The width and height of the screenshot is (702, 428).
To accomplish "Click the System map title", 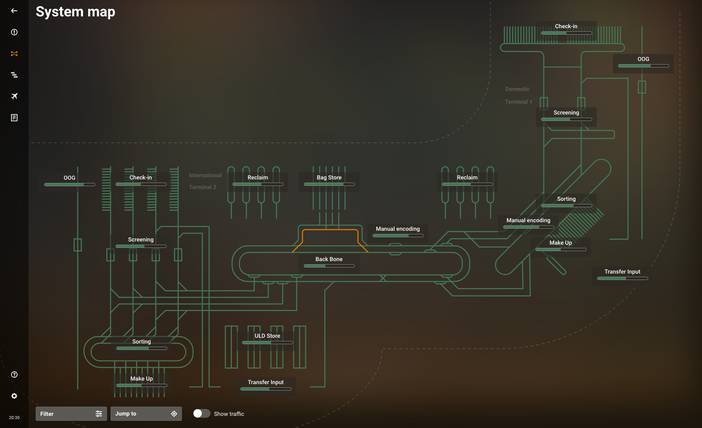I will pyautogui.click(x=75, y=12).
